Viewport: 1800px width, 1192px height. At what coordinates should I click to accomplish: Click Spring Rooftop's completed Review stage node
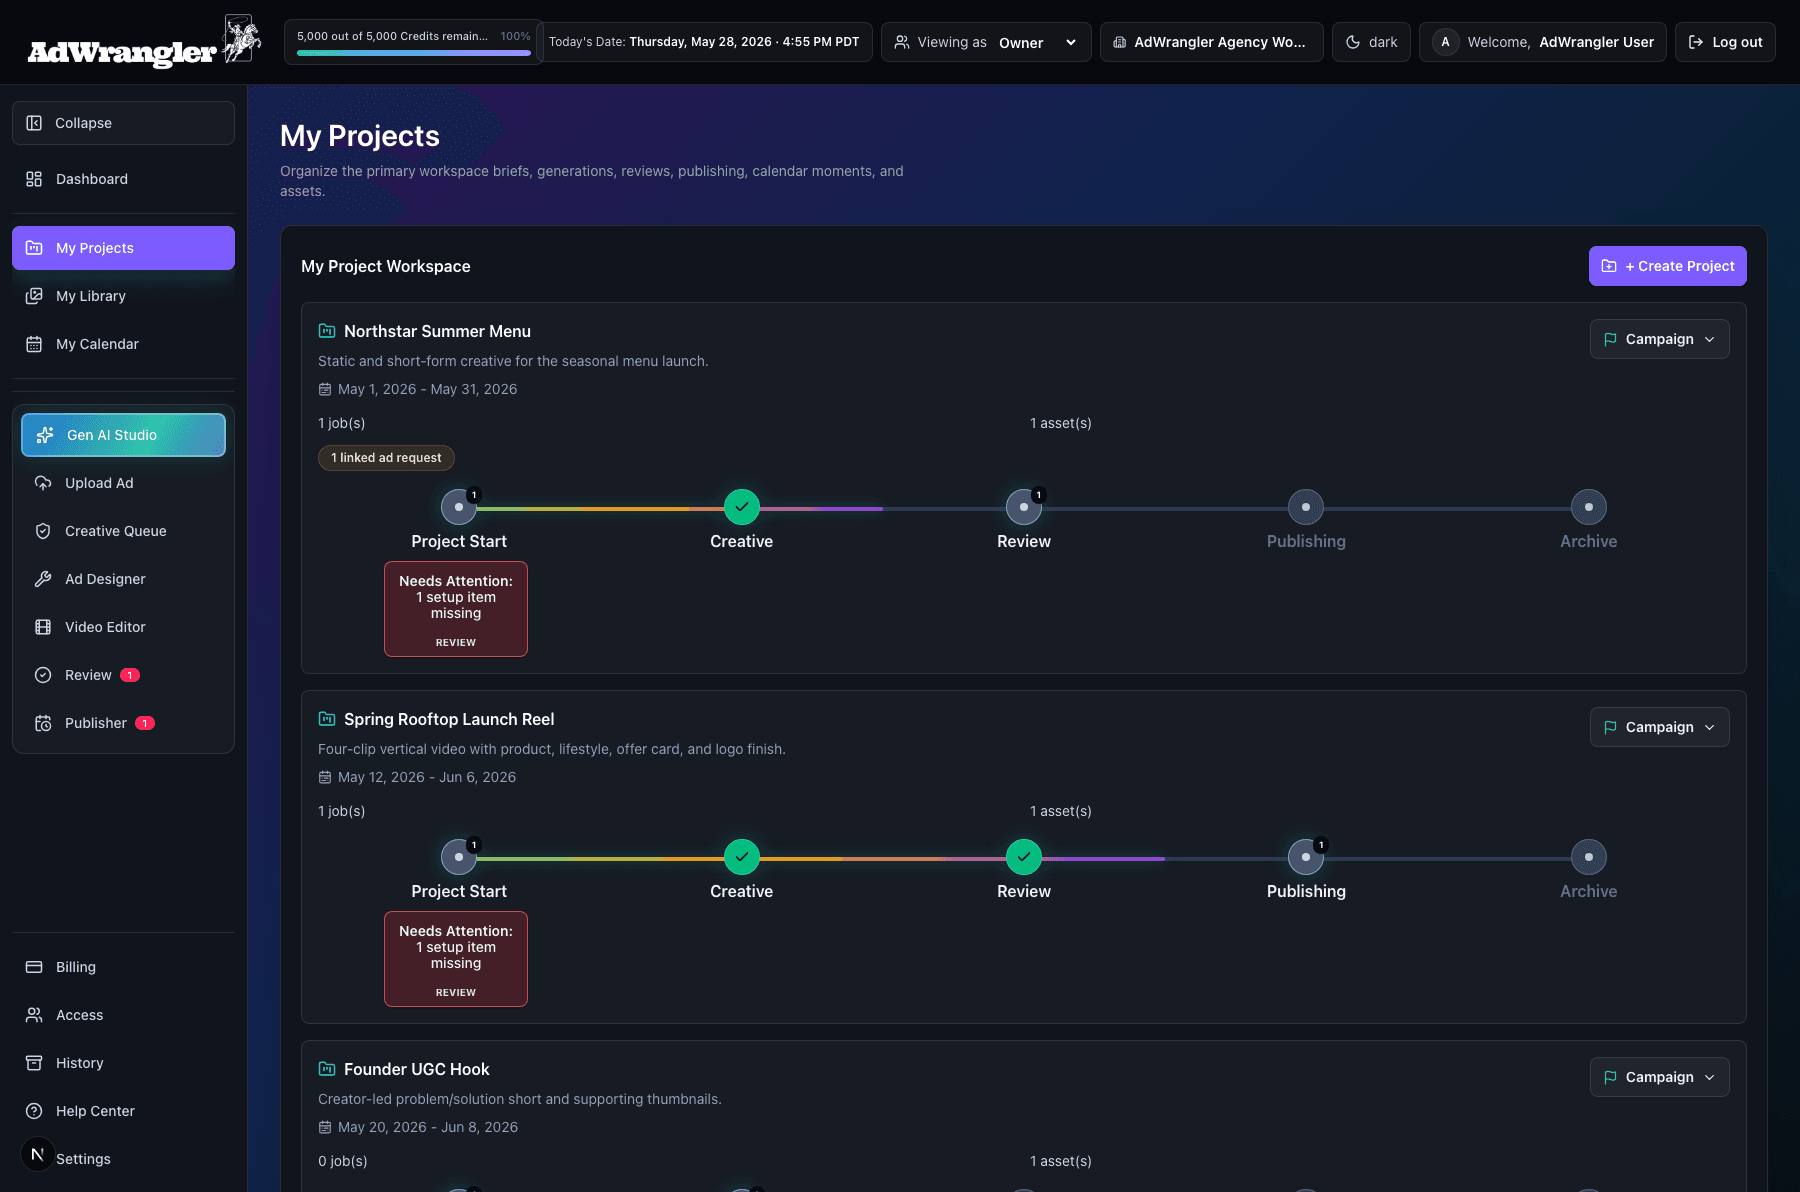(x=1024, y=857)
